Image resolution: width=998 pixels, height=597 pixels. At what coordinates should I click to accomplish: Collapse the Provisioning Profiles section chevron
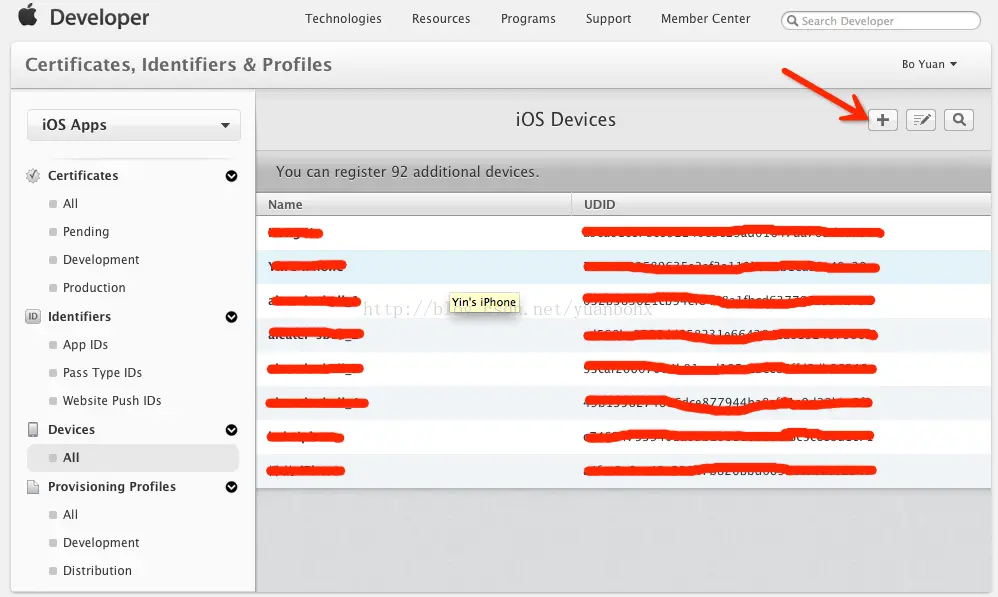[232, 487]
